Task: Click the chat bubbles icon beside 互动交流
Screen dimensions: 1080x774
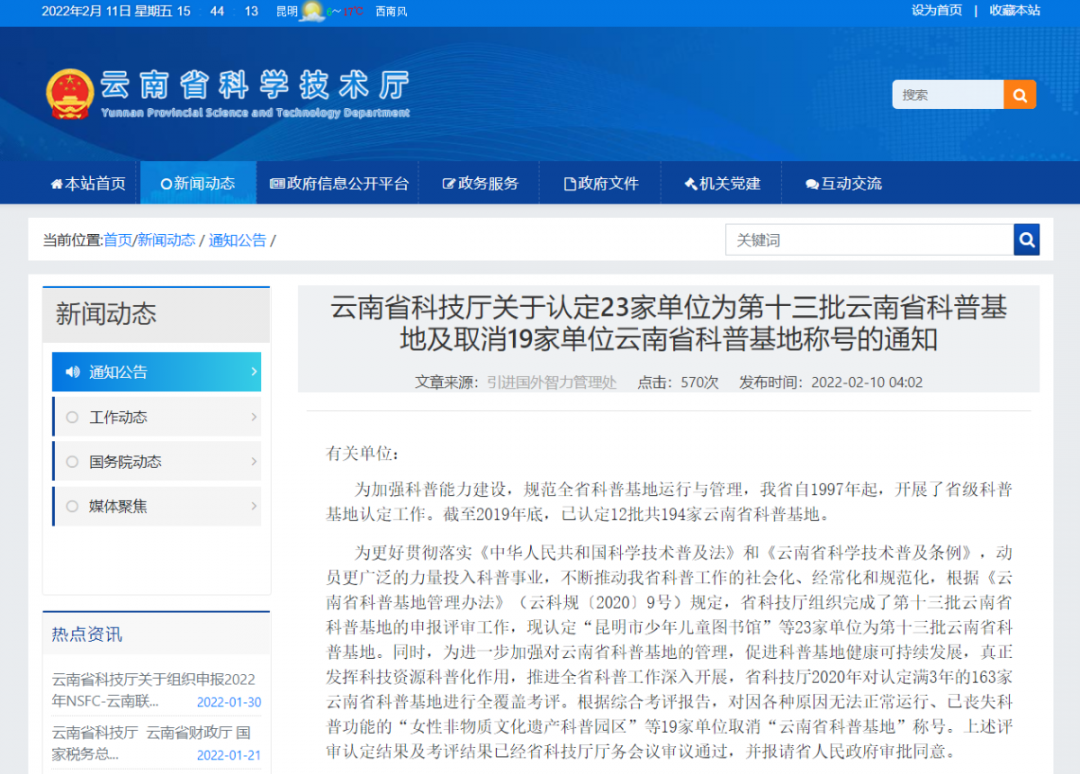Action: (x=812, y=184)
